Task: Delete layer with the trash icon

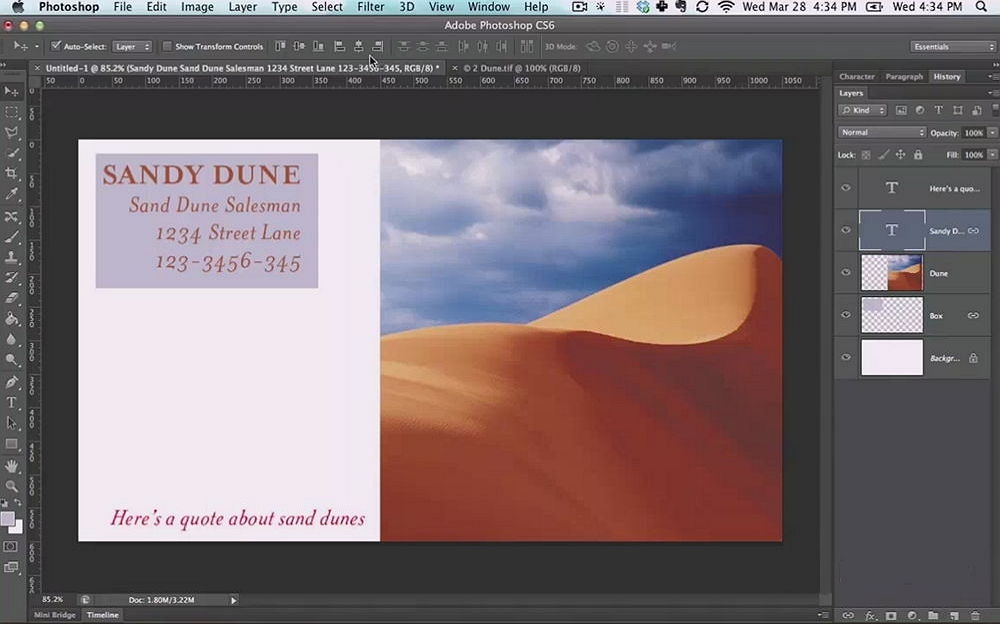Action: [x=975, y=616]
